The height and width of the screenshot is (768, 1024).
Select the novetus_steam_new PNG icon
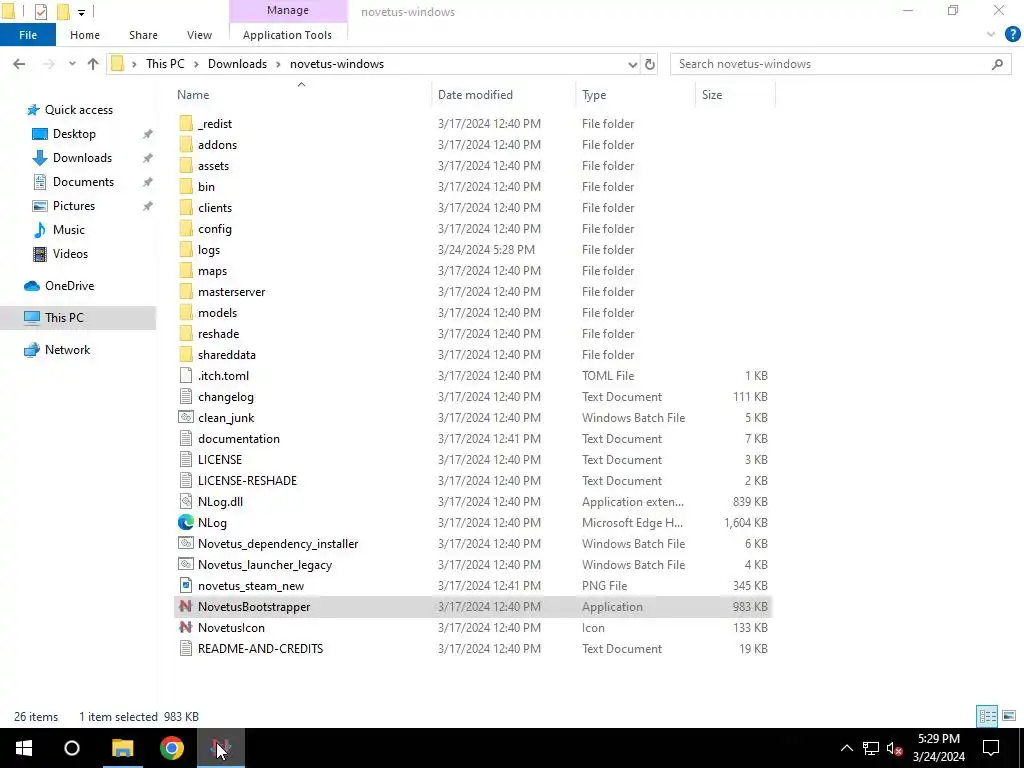[185, 586]
